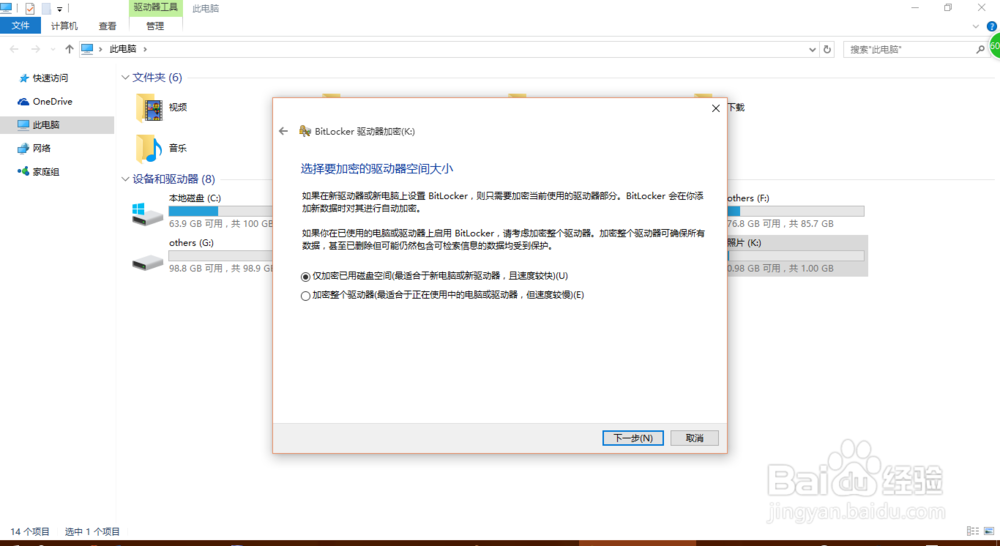Viewport: 1000px width, 546px height.
Task: Click 14 个项目 status bar text
Action: 29,531
